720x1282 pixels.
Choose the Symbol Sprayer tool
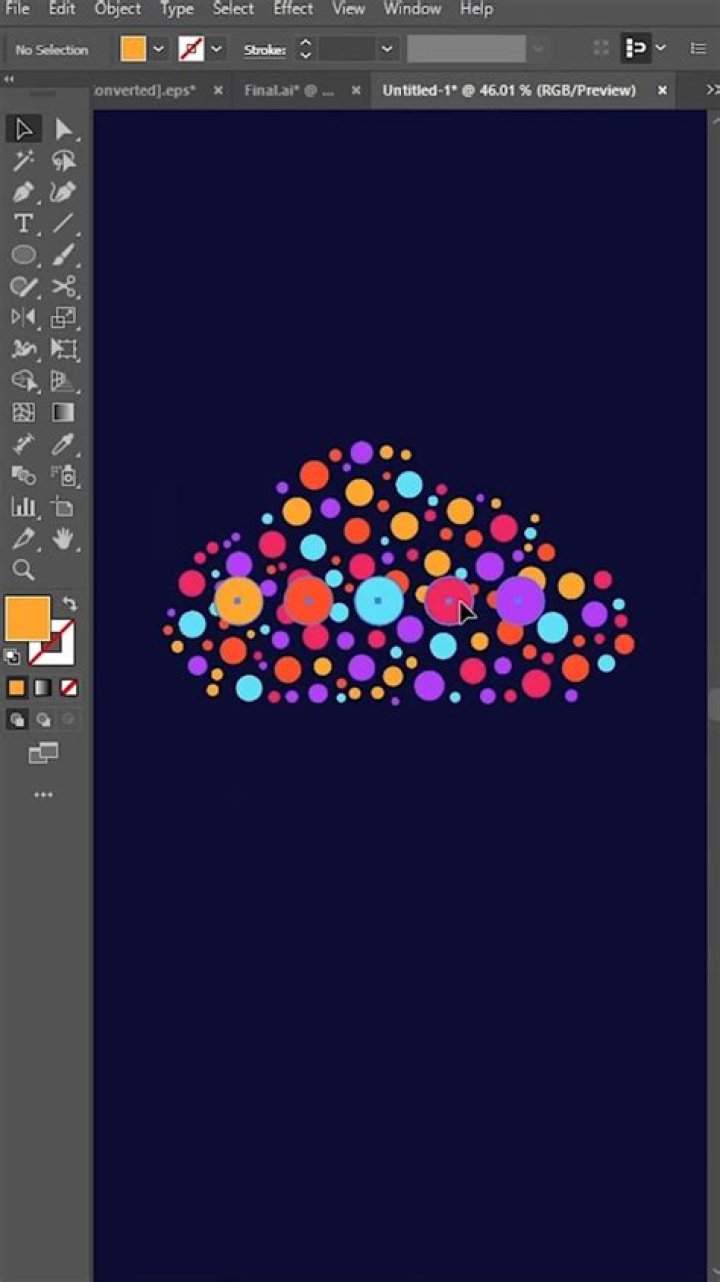click(x=64, y=475)
